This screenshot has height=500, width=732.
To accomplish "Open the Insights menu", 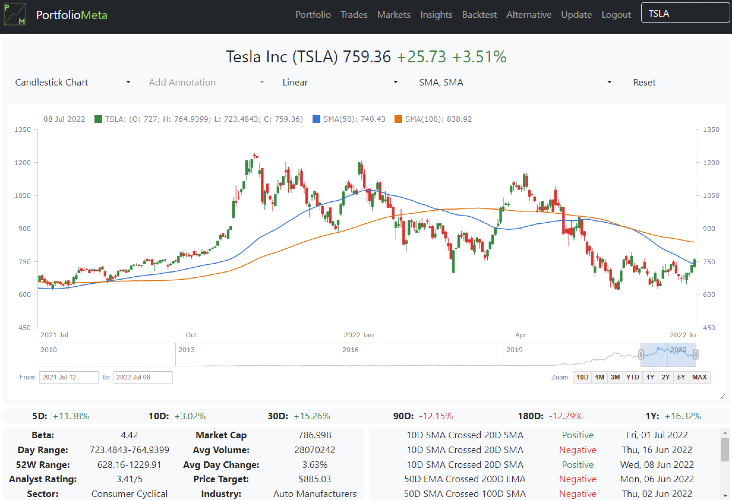I will tap(436, 14).
